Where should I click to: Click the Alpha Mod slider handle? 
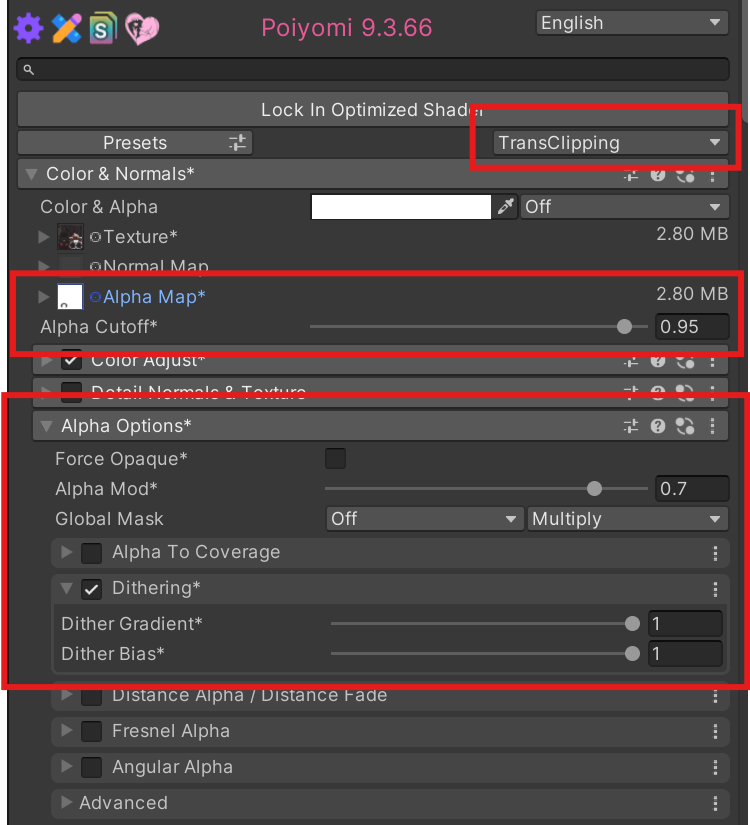coord(594,489)
